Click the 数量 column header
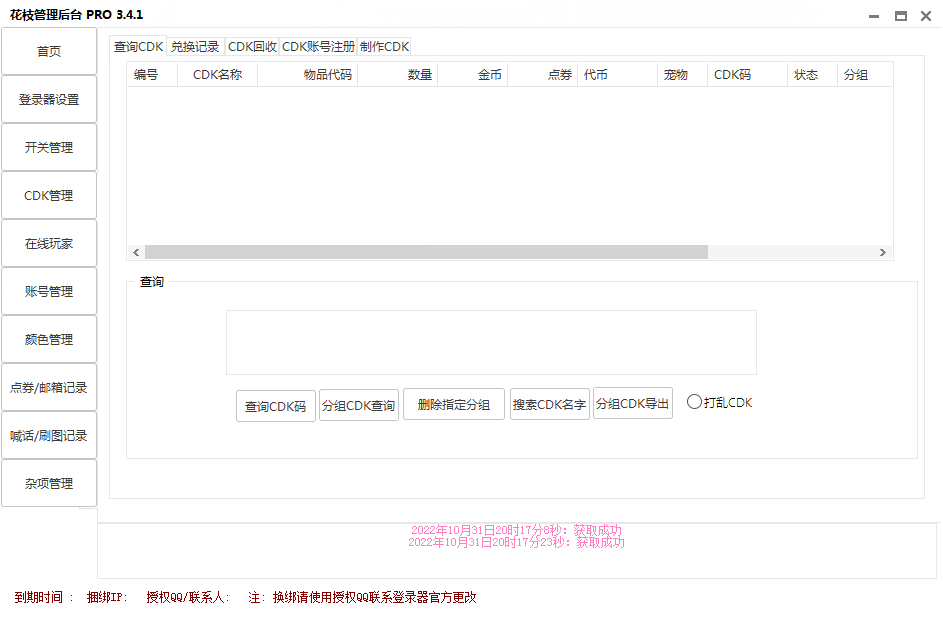This screenshot has height=617, width=943. (398, 75)
